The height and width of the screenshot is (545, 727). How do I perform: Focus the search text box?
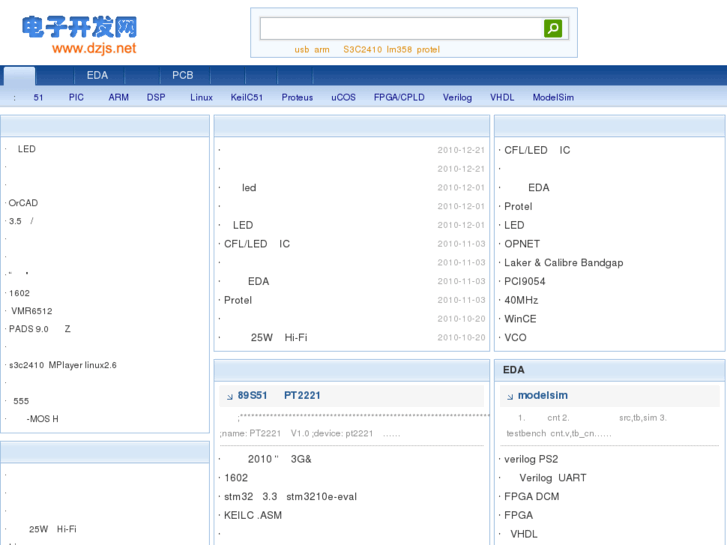click(x=401, y=28)
